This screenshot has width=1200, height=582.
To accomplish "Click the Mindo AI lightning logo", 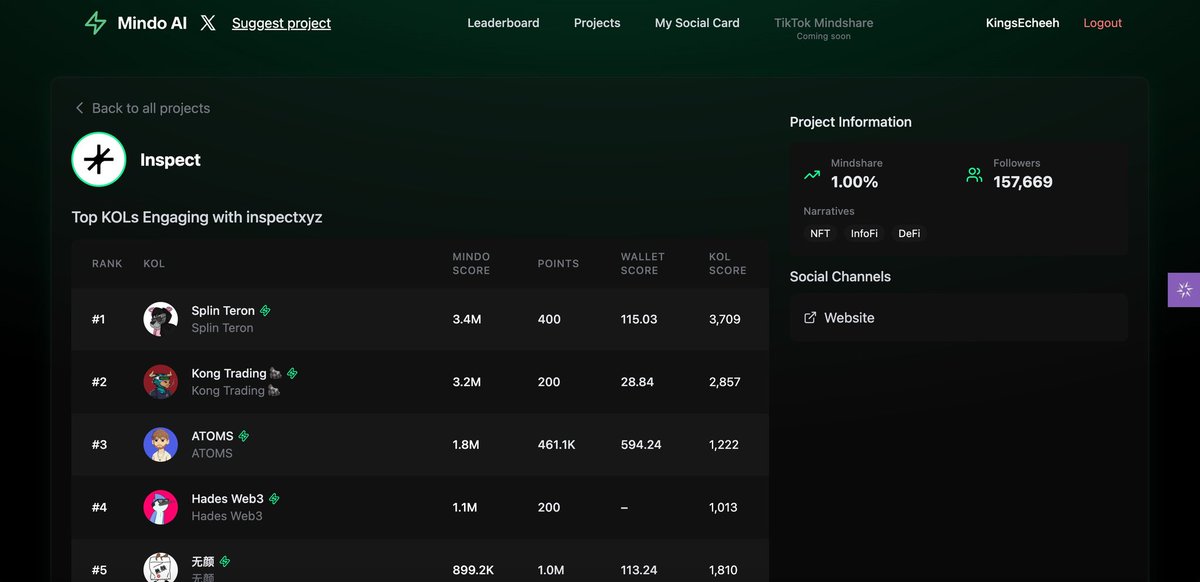I will coord(95,23).
